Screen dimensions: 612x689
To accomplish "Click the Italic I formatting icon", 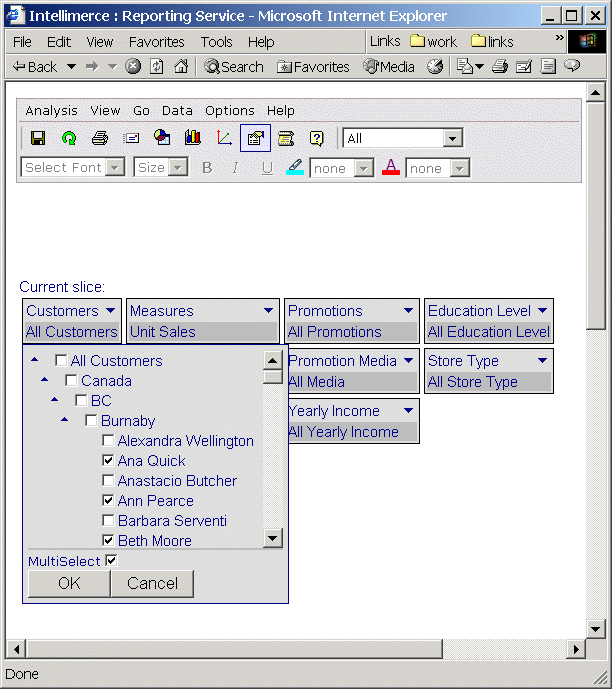I will pyautogui.click(x=236, y=168).
